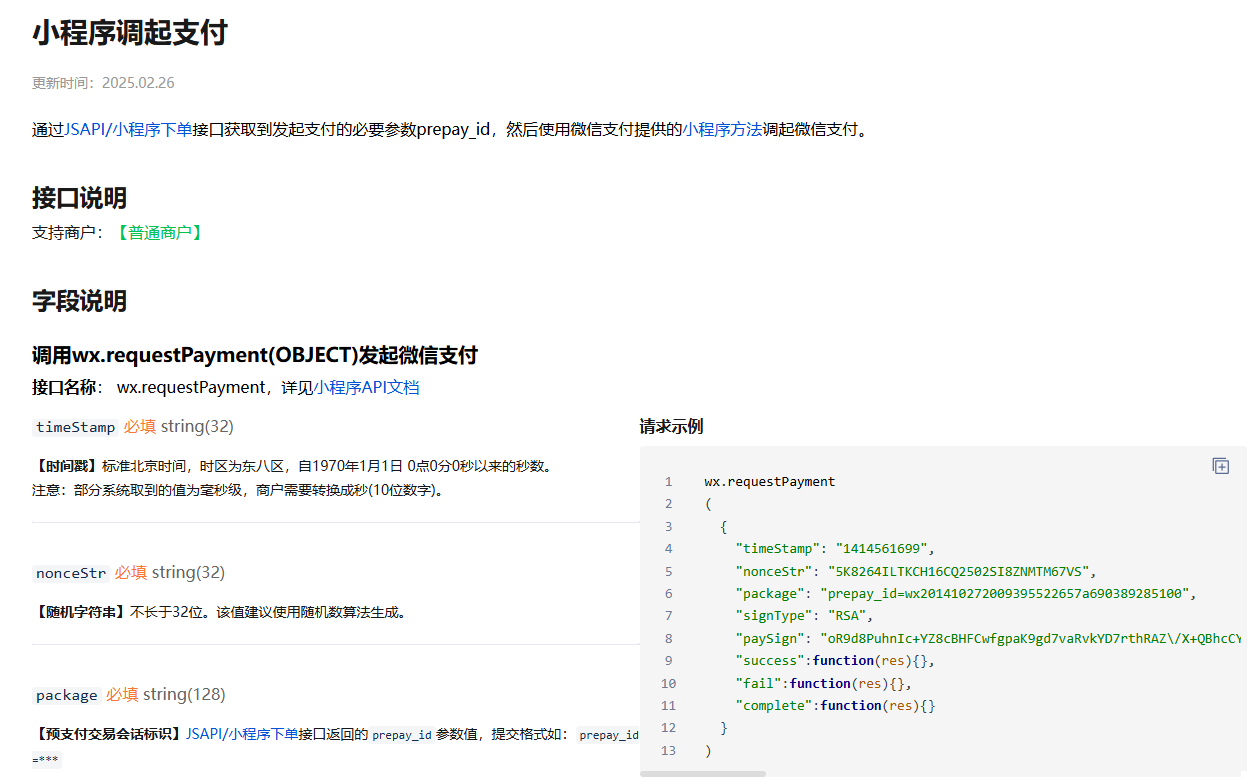The width and height of the screenshot is (1257, 780).
Task: Click line number 1 in code block
Action: coord(668,482)
